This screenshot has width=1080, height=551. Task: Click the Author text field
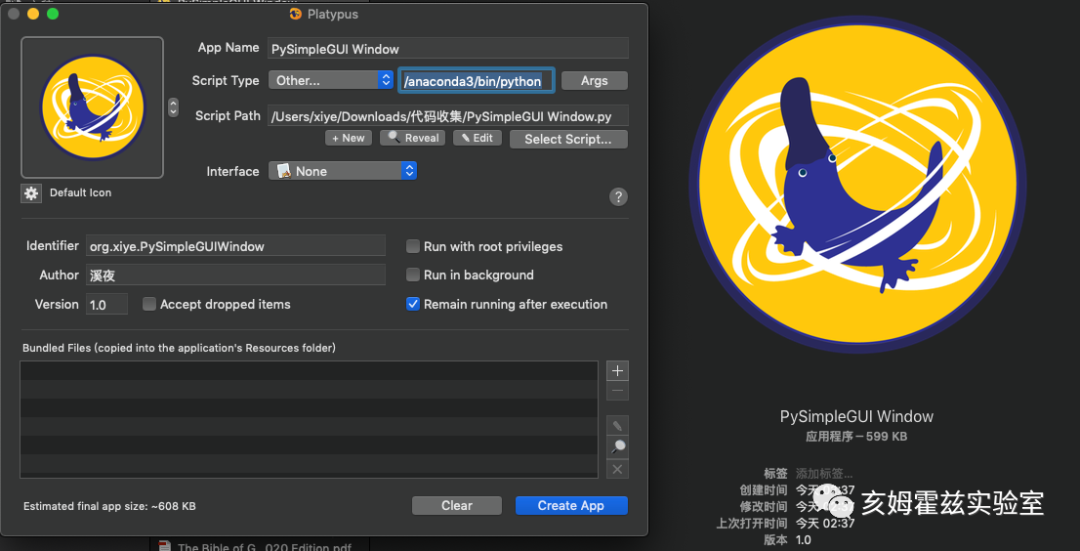236,275
